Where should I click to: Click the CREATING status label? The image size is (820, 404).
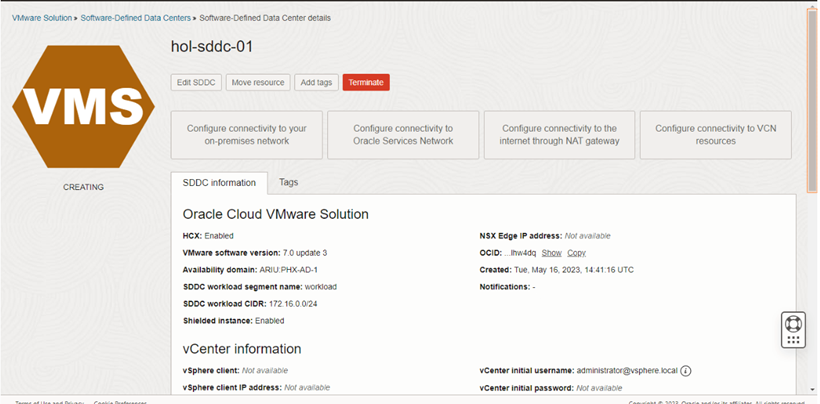pos(84,187)
